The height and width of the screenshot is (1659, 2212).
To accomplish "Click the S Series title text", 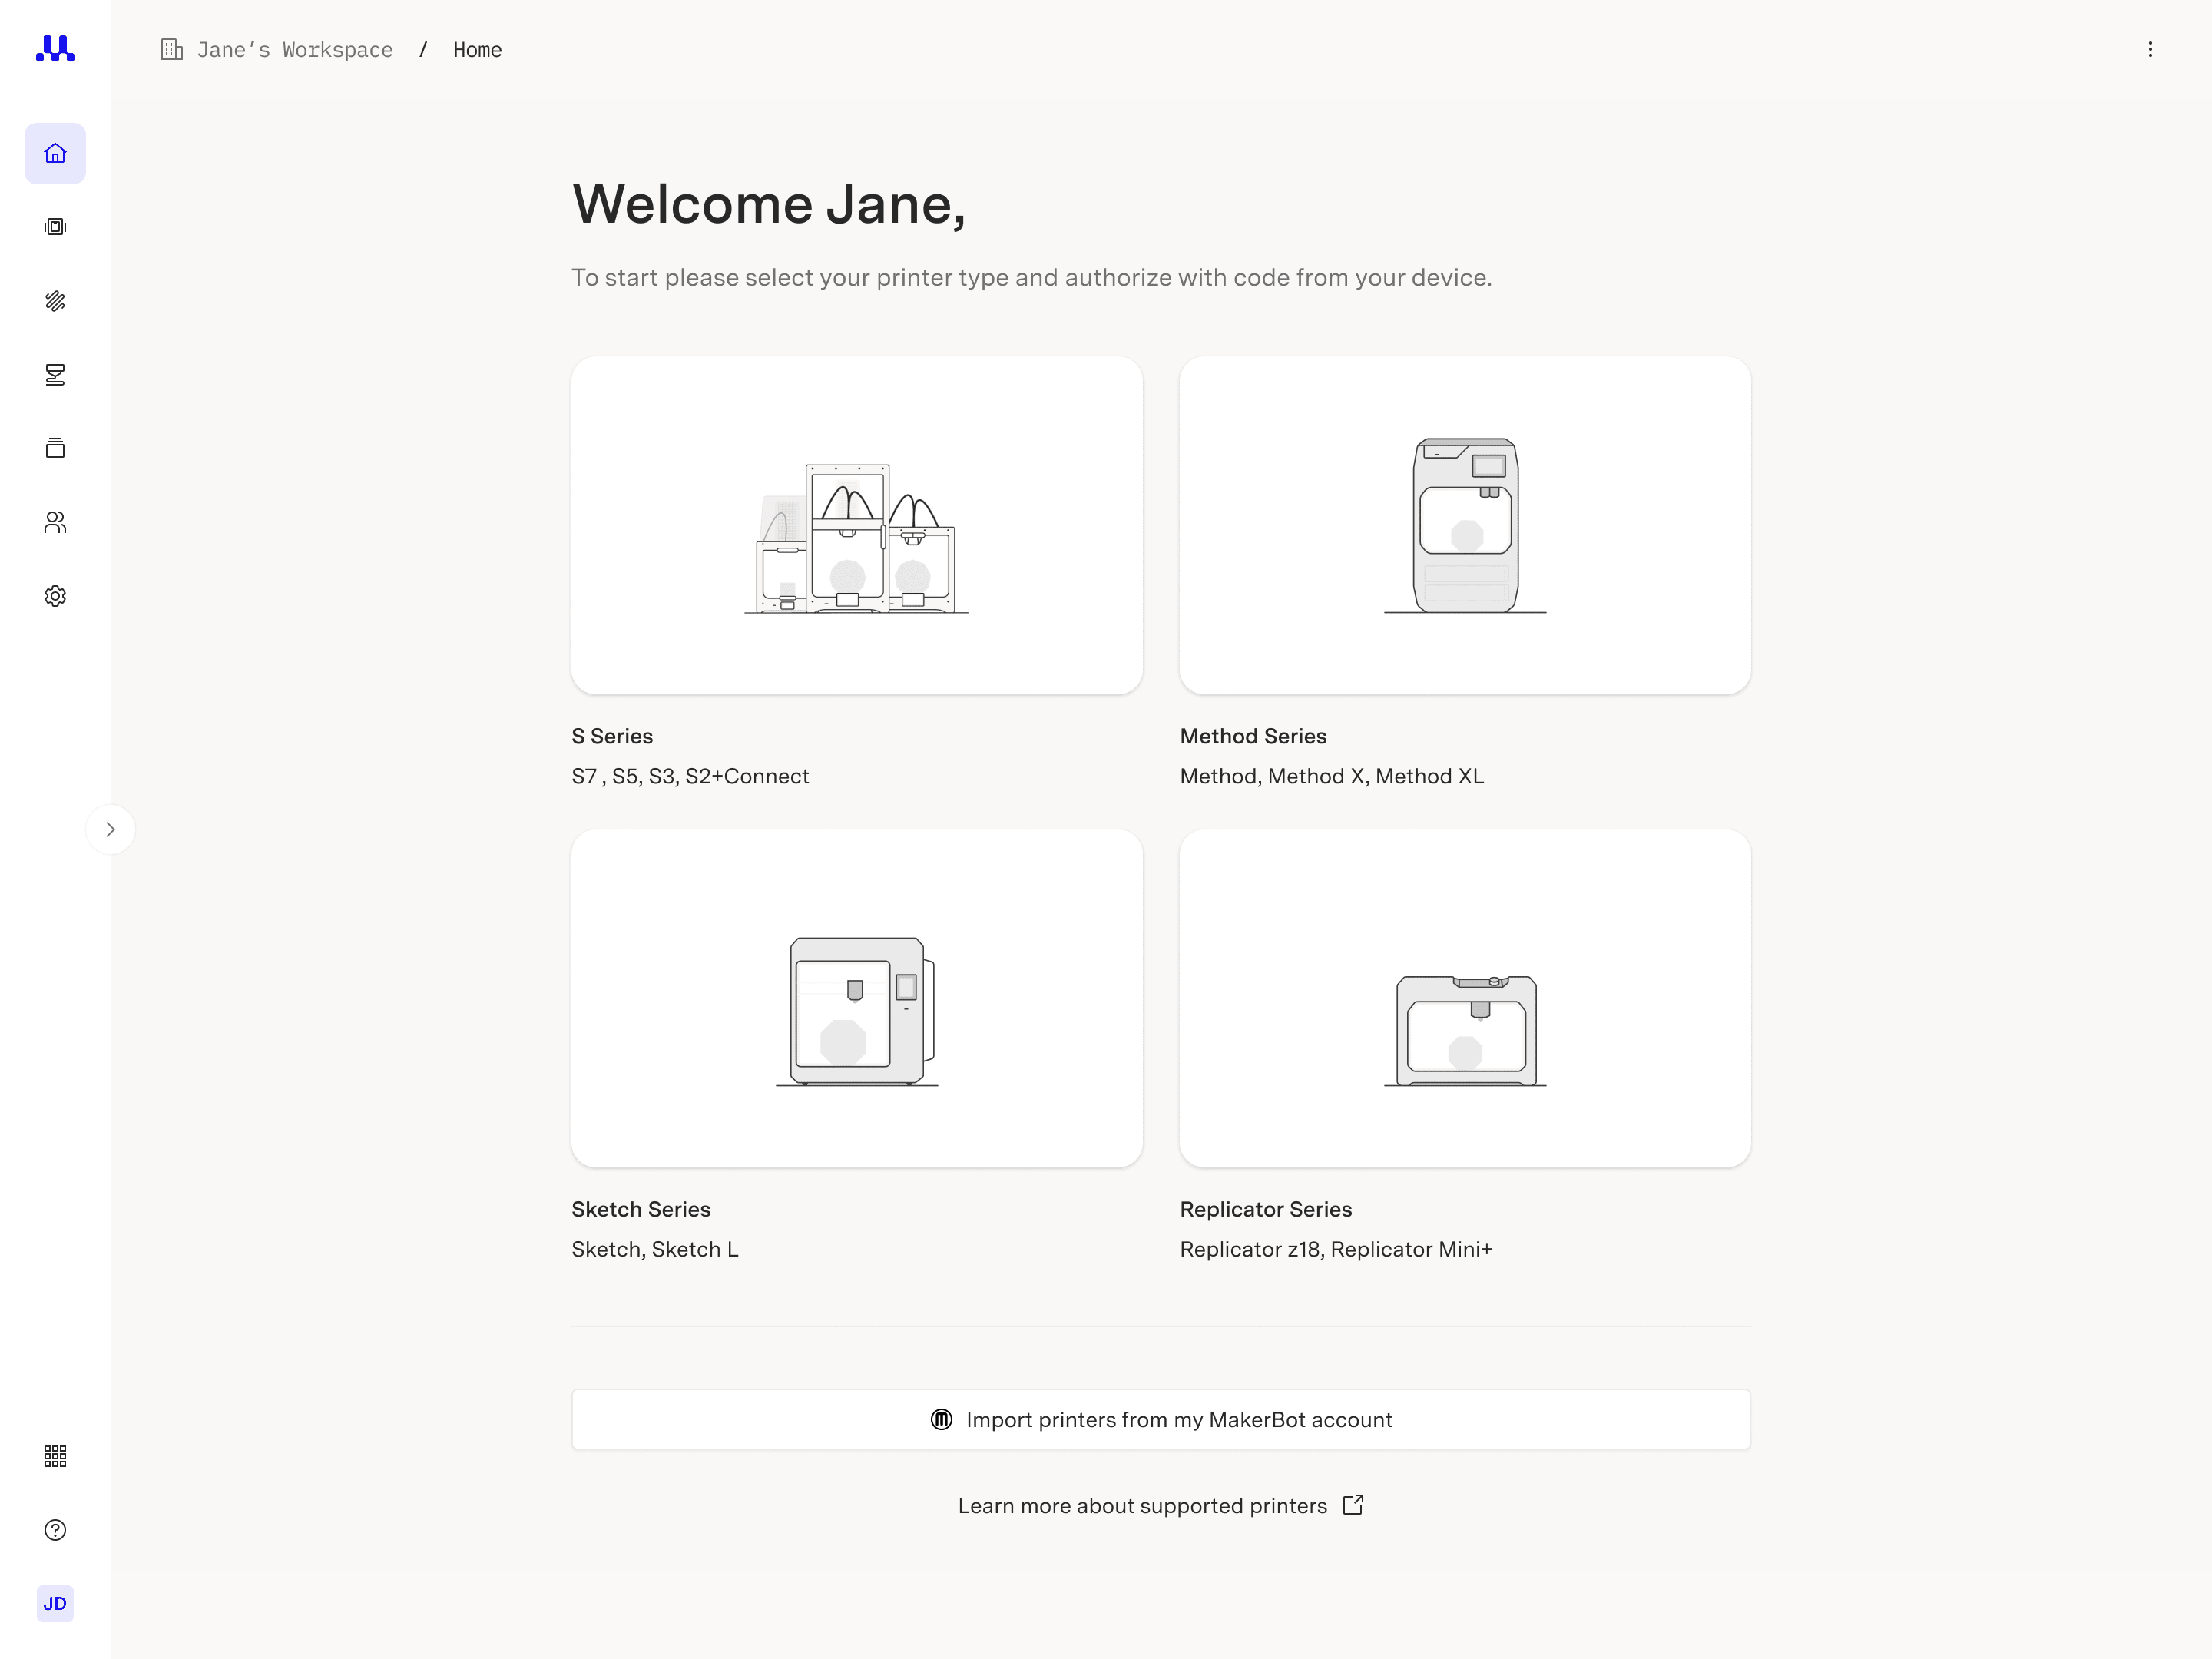I will (612, 736).
